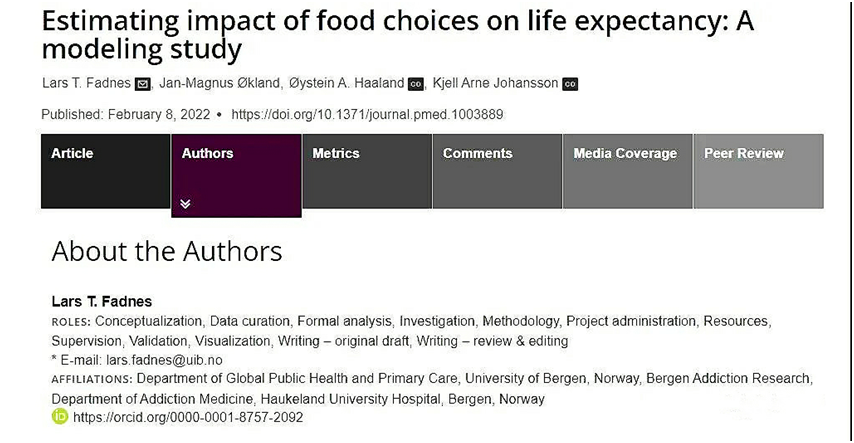Viewport: 854px width, 443px height.
Task: Click the article title heading
Action: tap(398, 35)
